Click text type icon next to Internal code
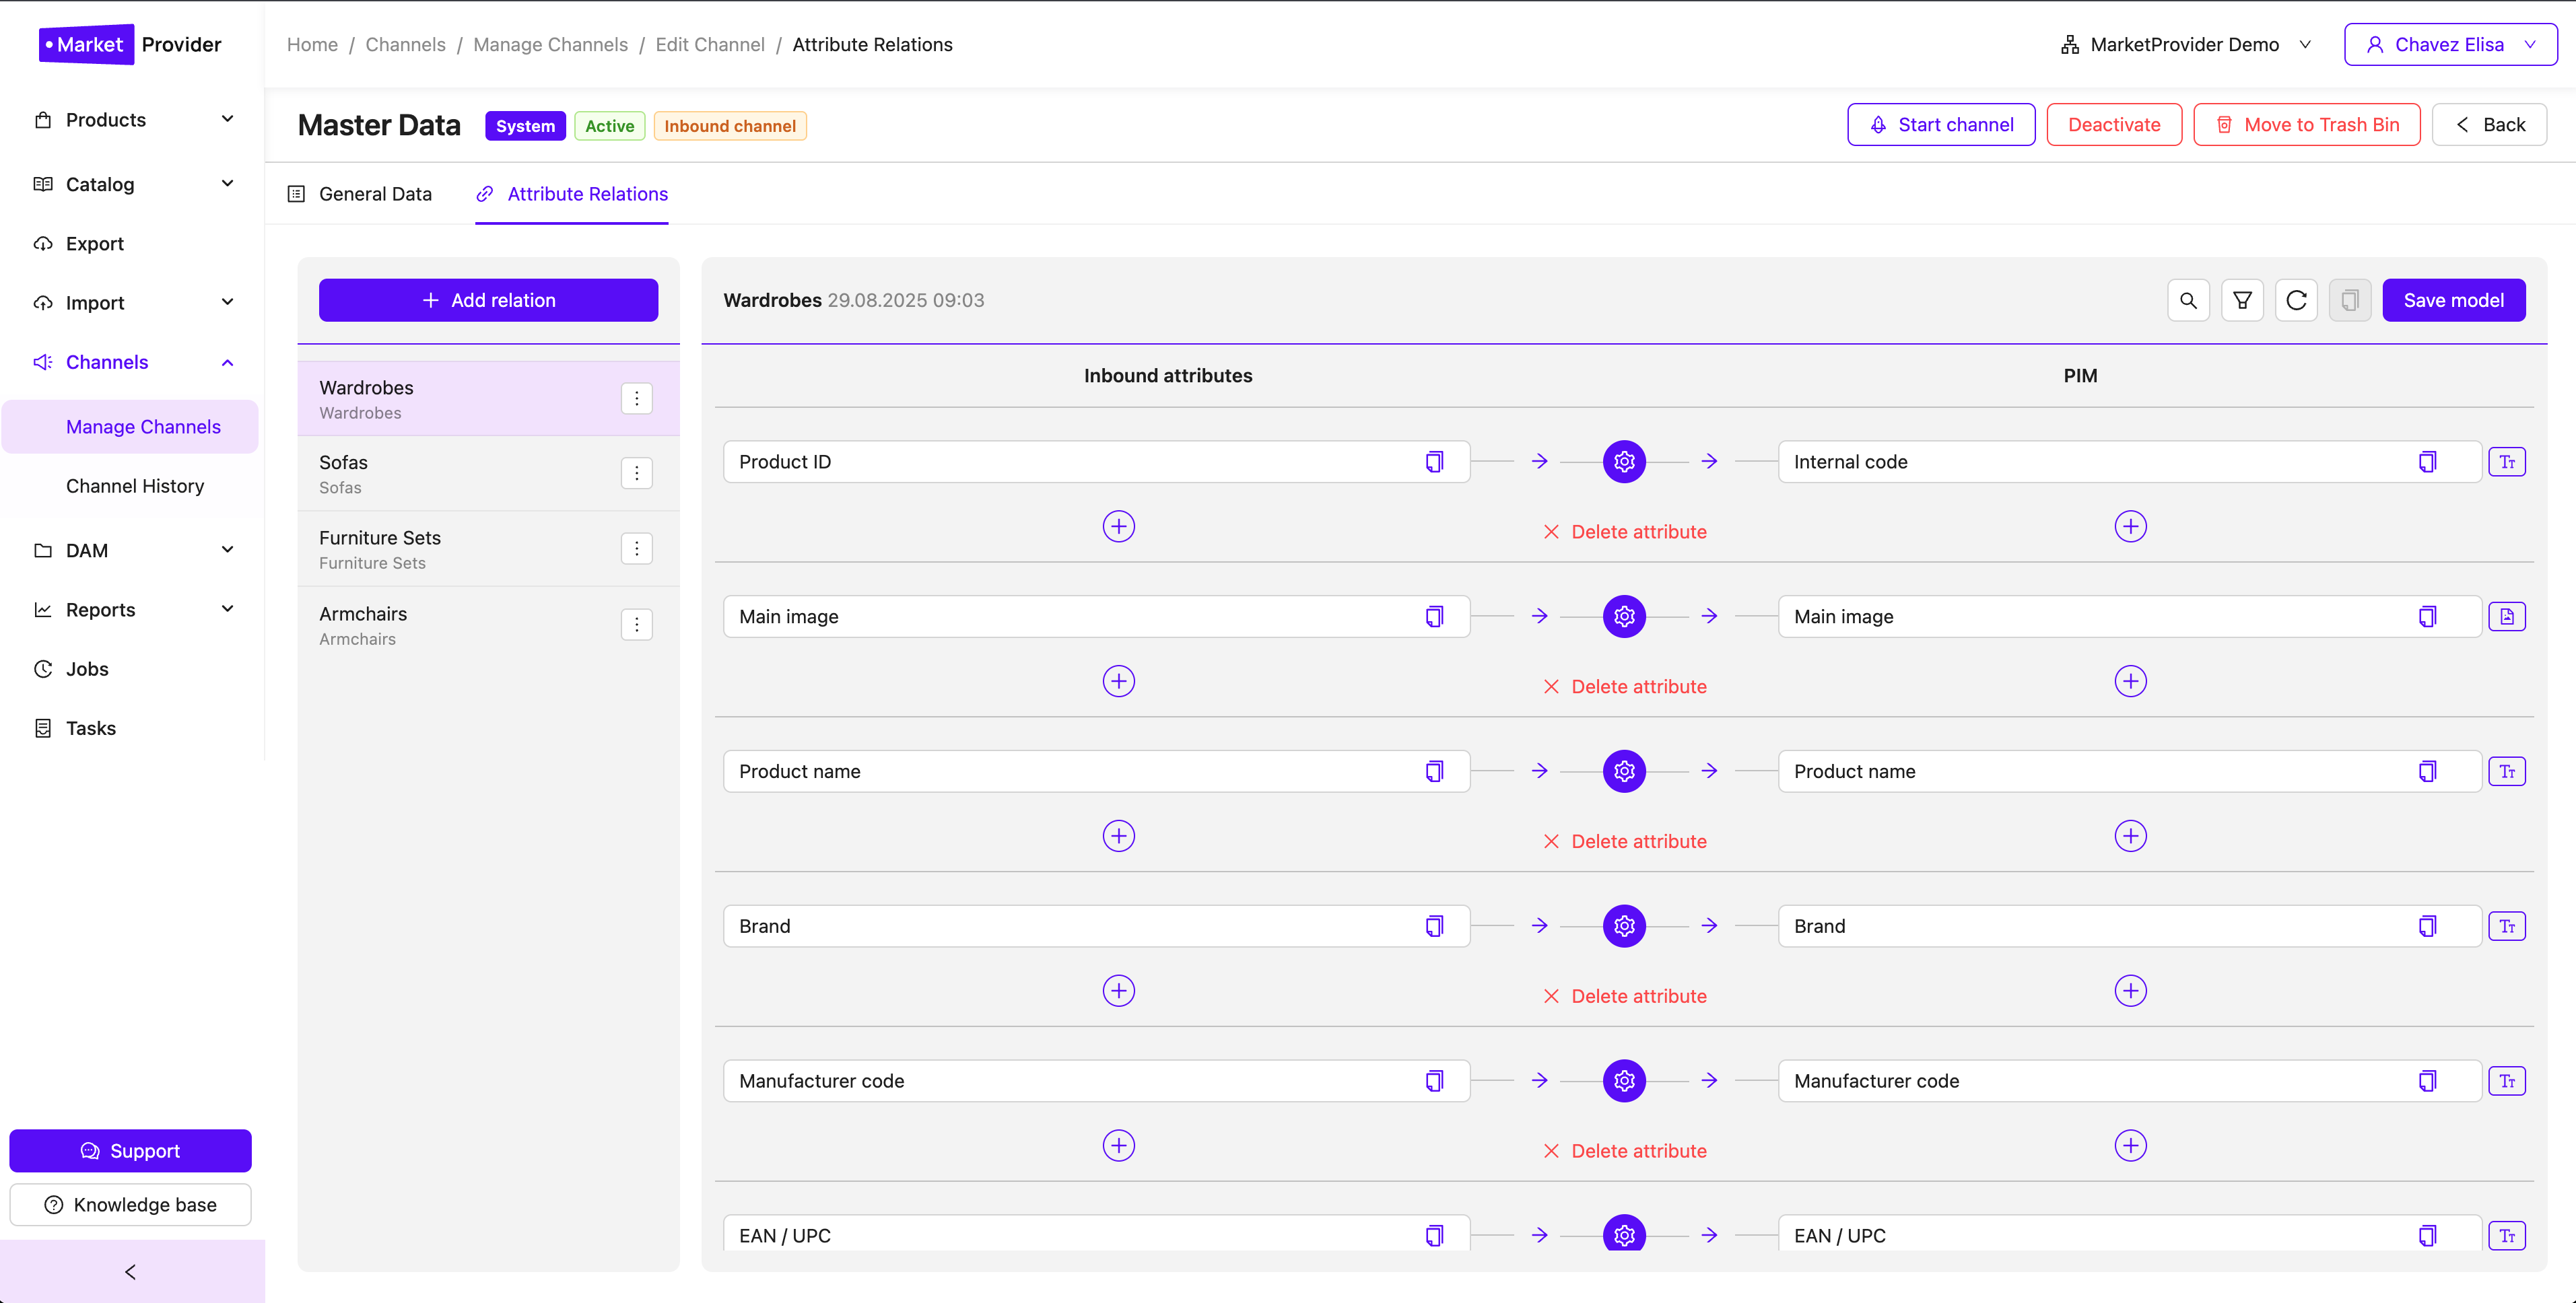 [2506, 462]
